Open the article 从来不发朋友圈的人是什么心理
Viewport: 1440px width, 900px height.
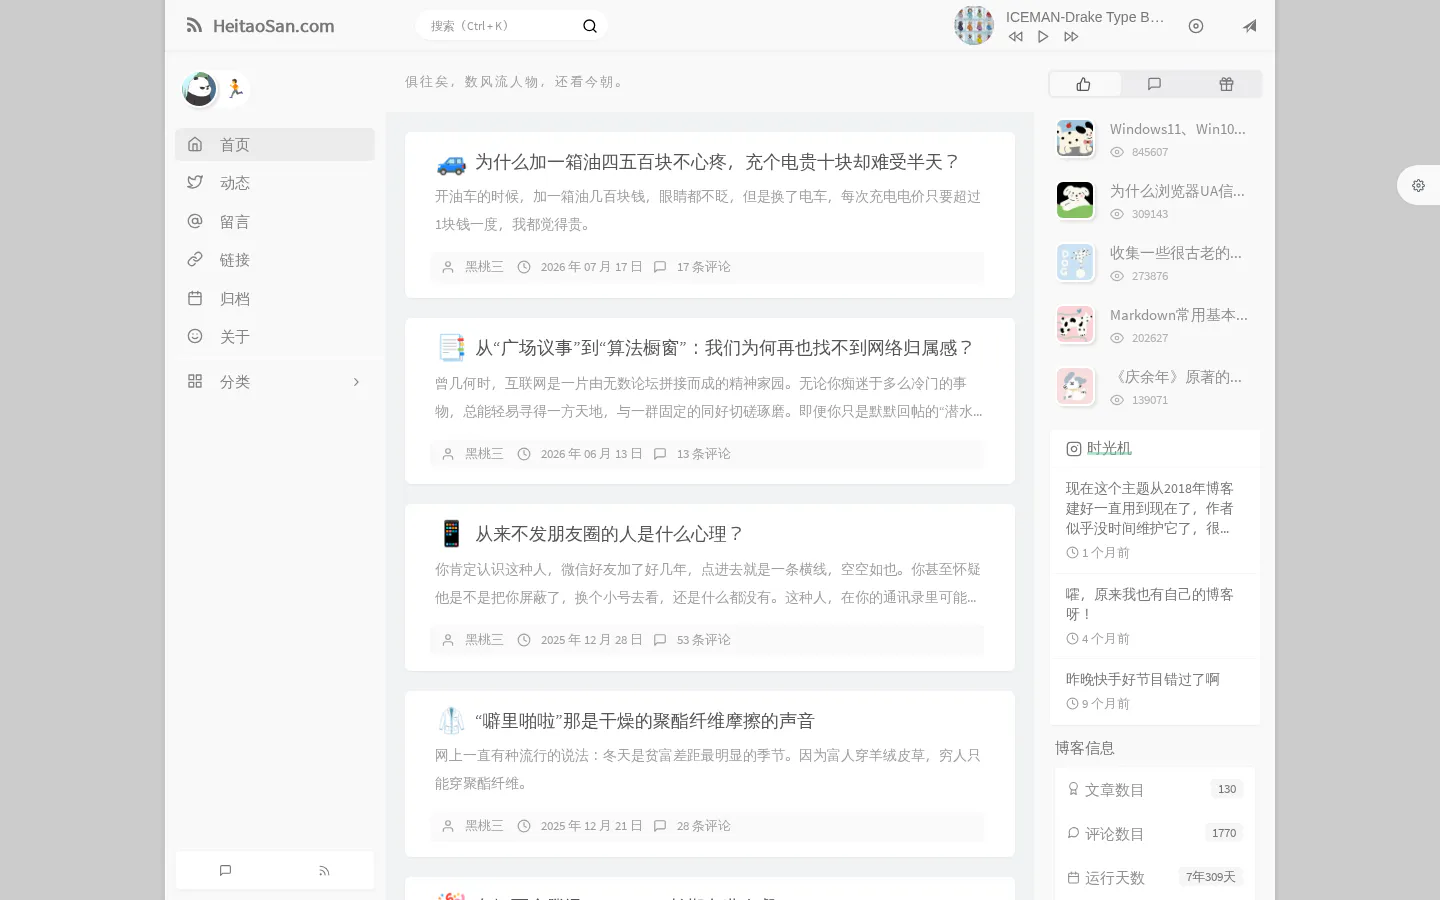point(610,534)
